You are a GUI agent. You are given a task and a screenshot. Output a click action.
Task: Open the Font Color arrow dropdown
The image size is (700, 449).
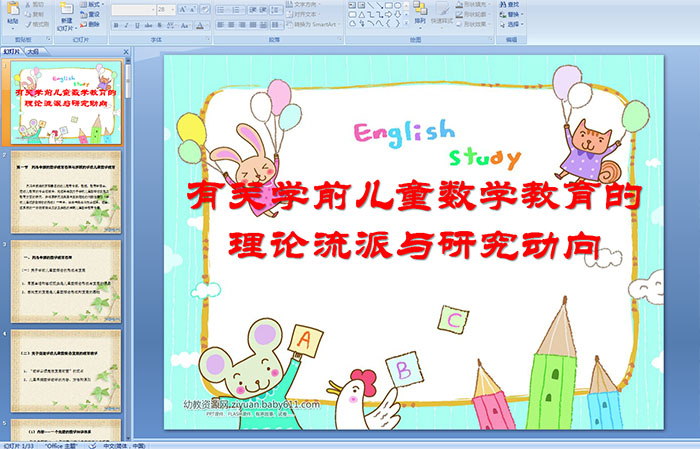[x=207, y=25]
